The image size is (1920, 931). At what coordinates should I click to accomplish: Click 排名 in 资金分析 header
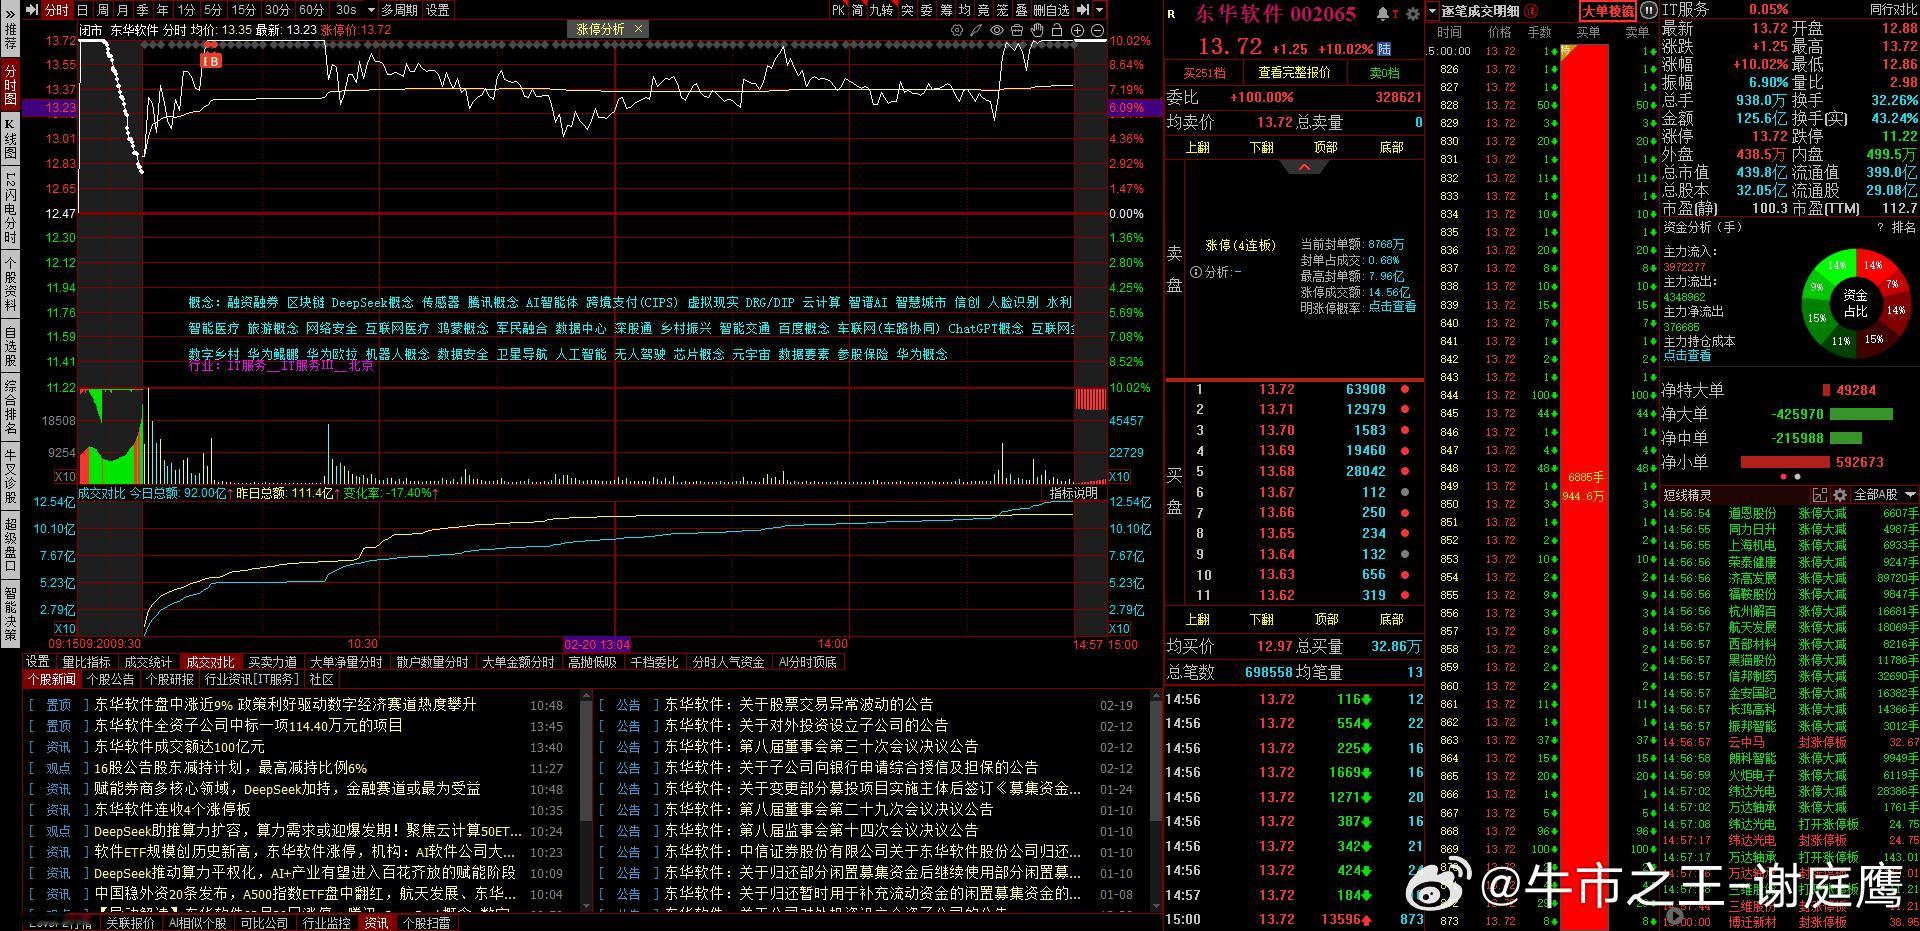pyautogui.click(x=1904, y=227)
